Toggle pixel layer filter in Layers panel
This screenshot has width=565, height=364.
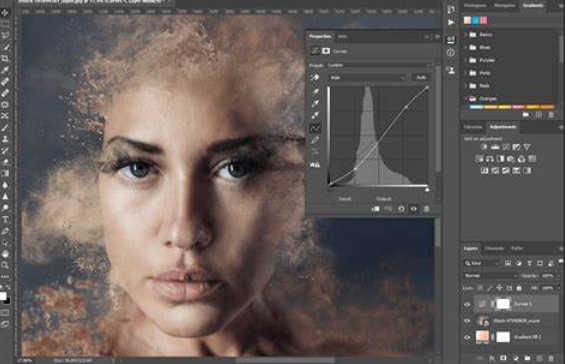tap(508, 263)
